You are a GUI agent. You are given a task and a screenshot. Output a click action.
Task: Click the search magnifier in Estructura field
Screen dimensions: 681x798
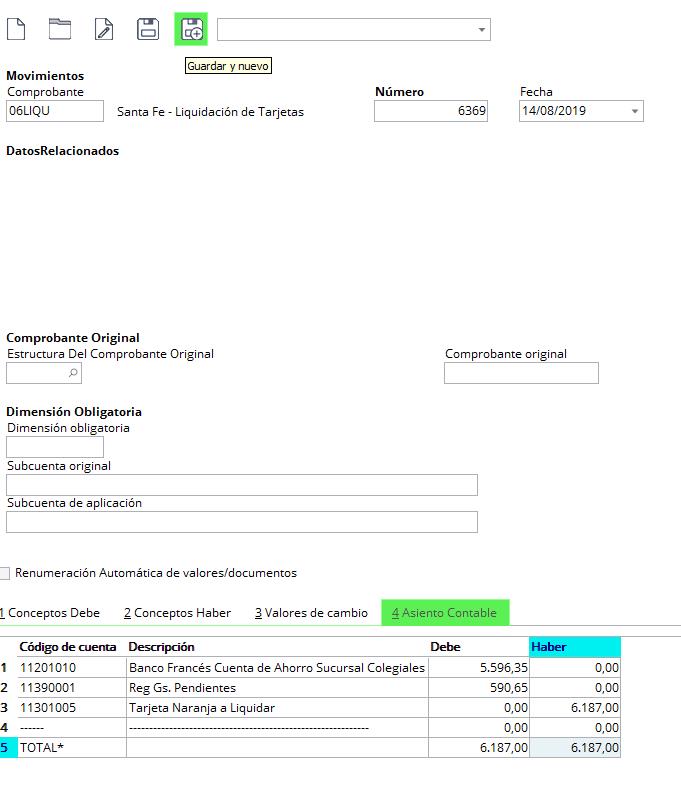73,373
